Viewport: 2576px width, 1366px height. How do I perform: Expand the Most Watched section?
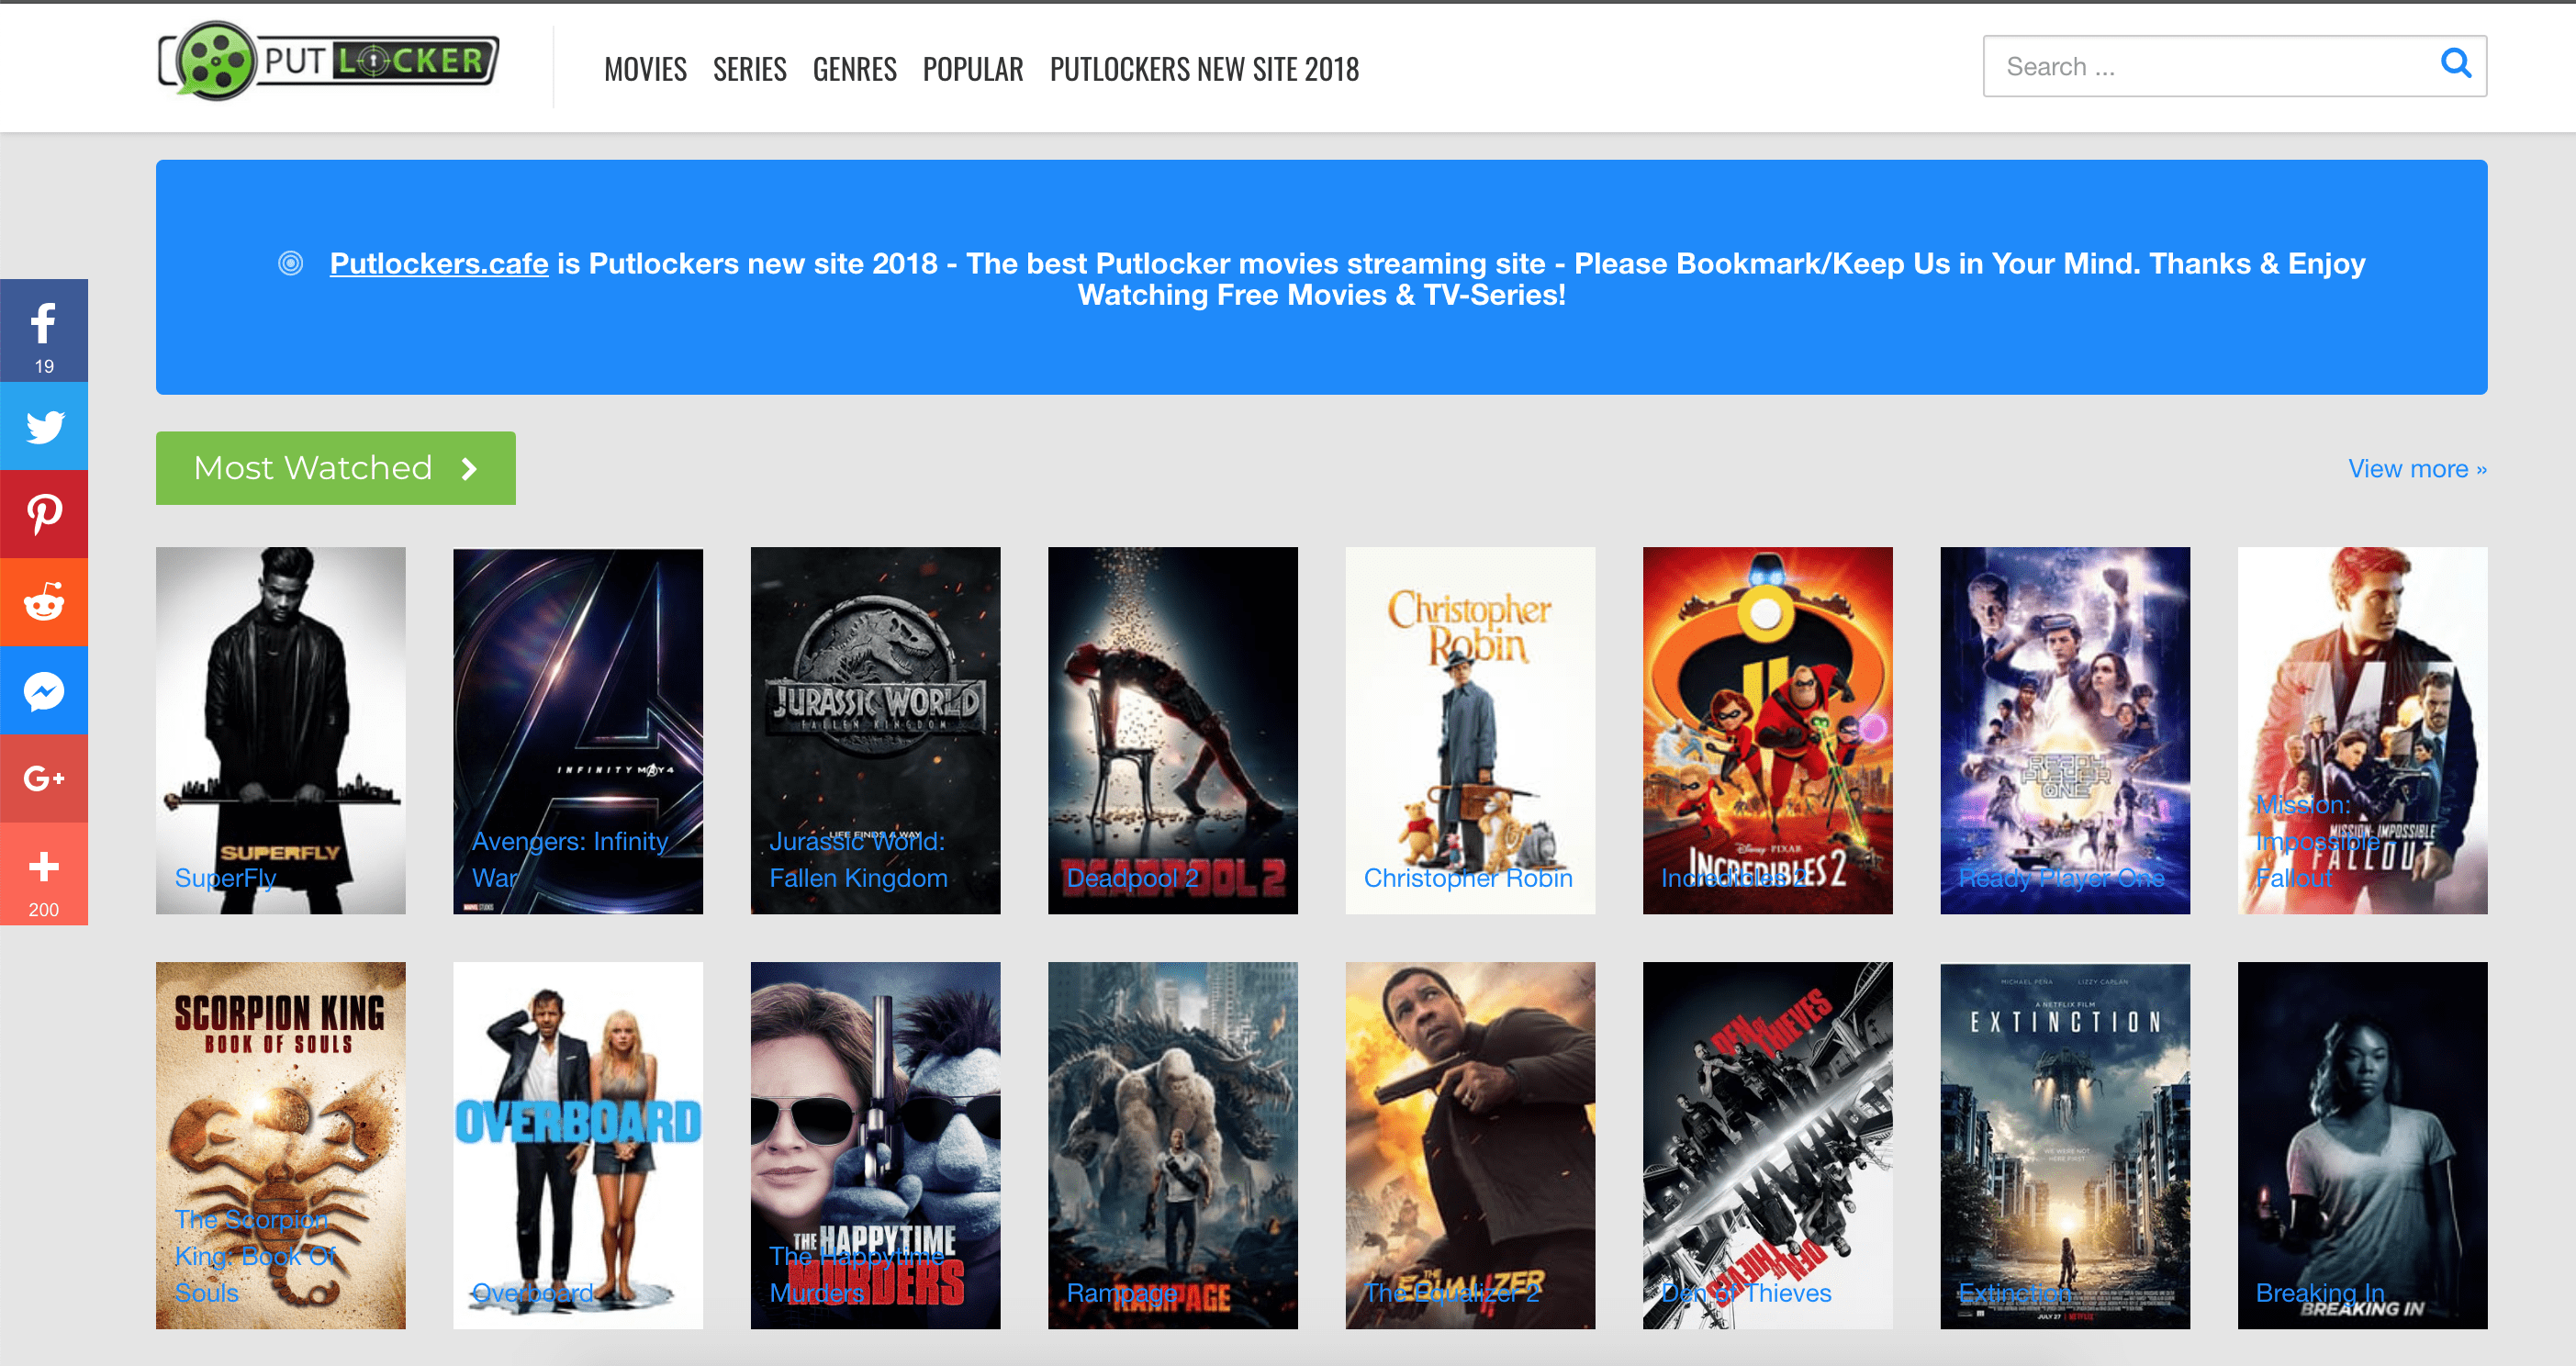(2417, 466)
